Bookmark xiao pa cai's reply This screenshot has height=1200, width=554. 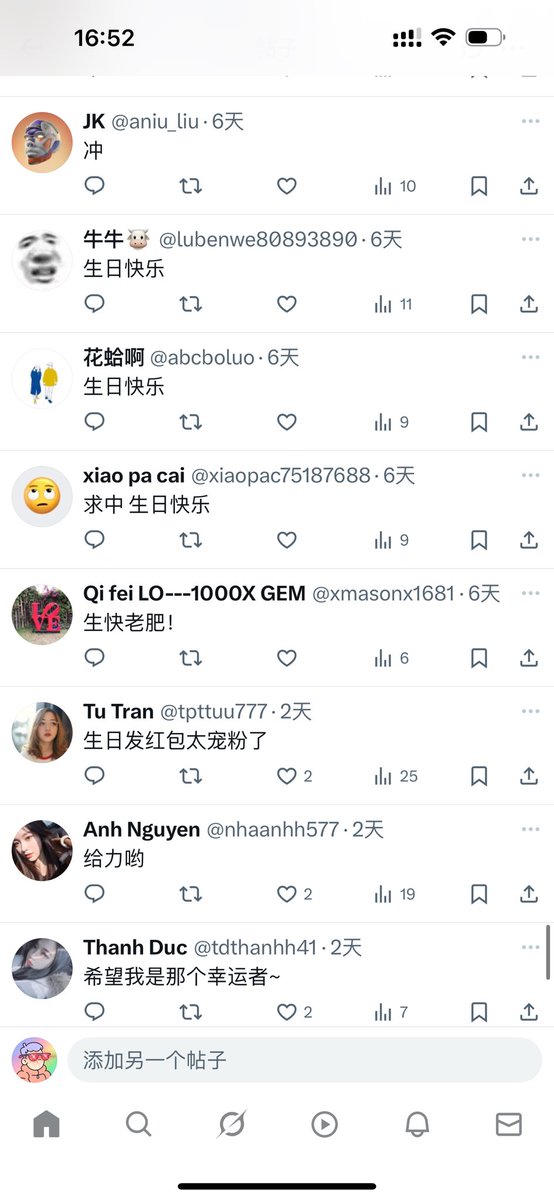pyautogui.click(x=479, y=540)
